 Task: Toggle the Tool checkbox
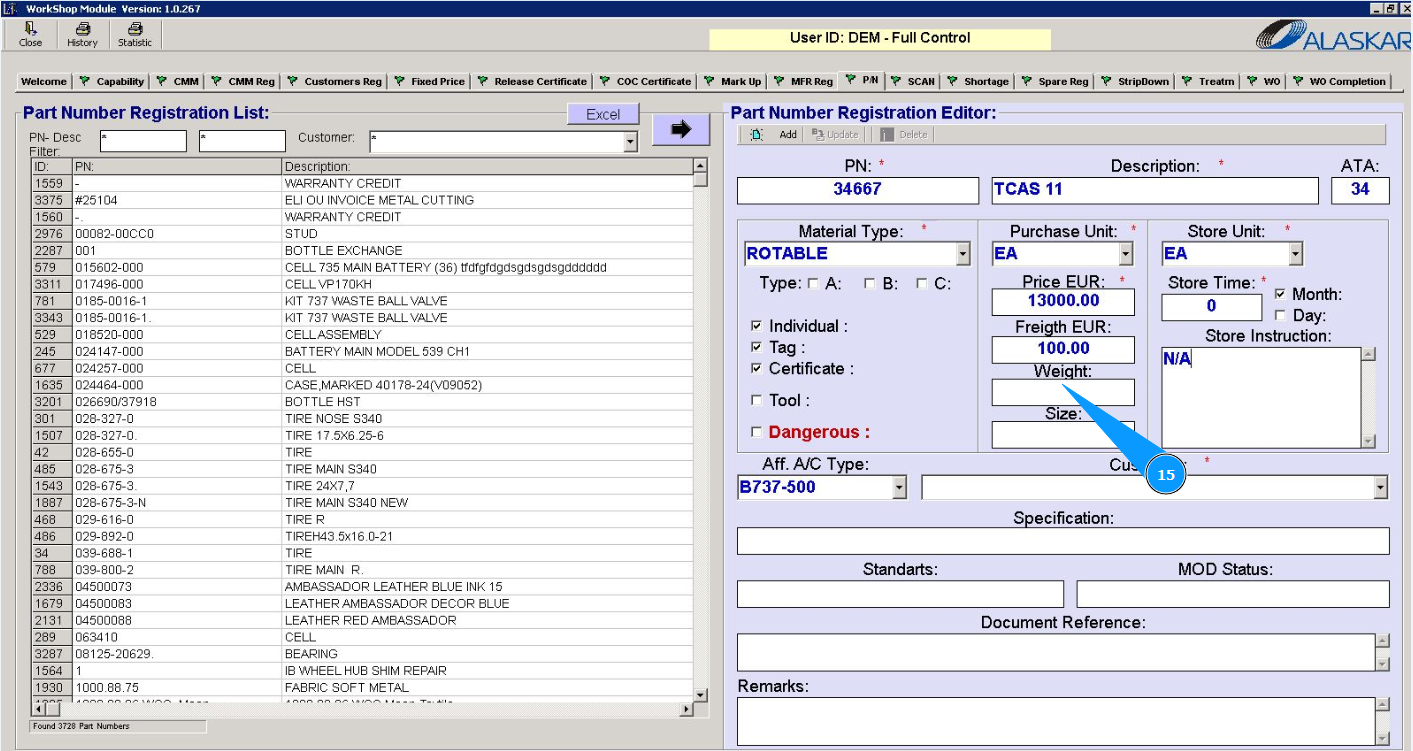click(757, 400)
